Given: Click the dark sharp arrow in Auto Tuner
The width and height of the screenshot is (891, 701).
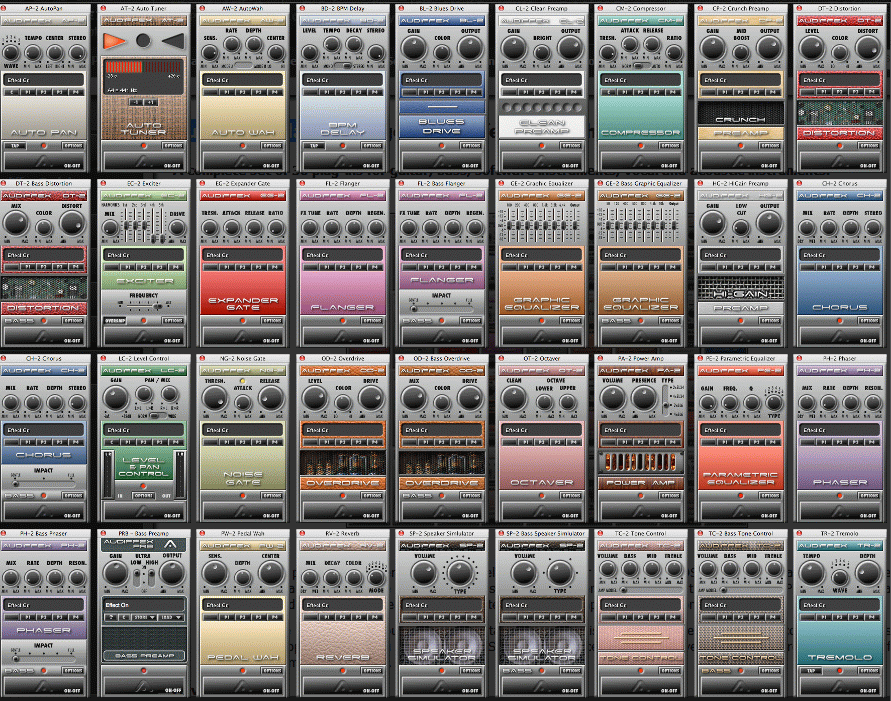Looking at the screenshot, I should click(x=173, y=41).
